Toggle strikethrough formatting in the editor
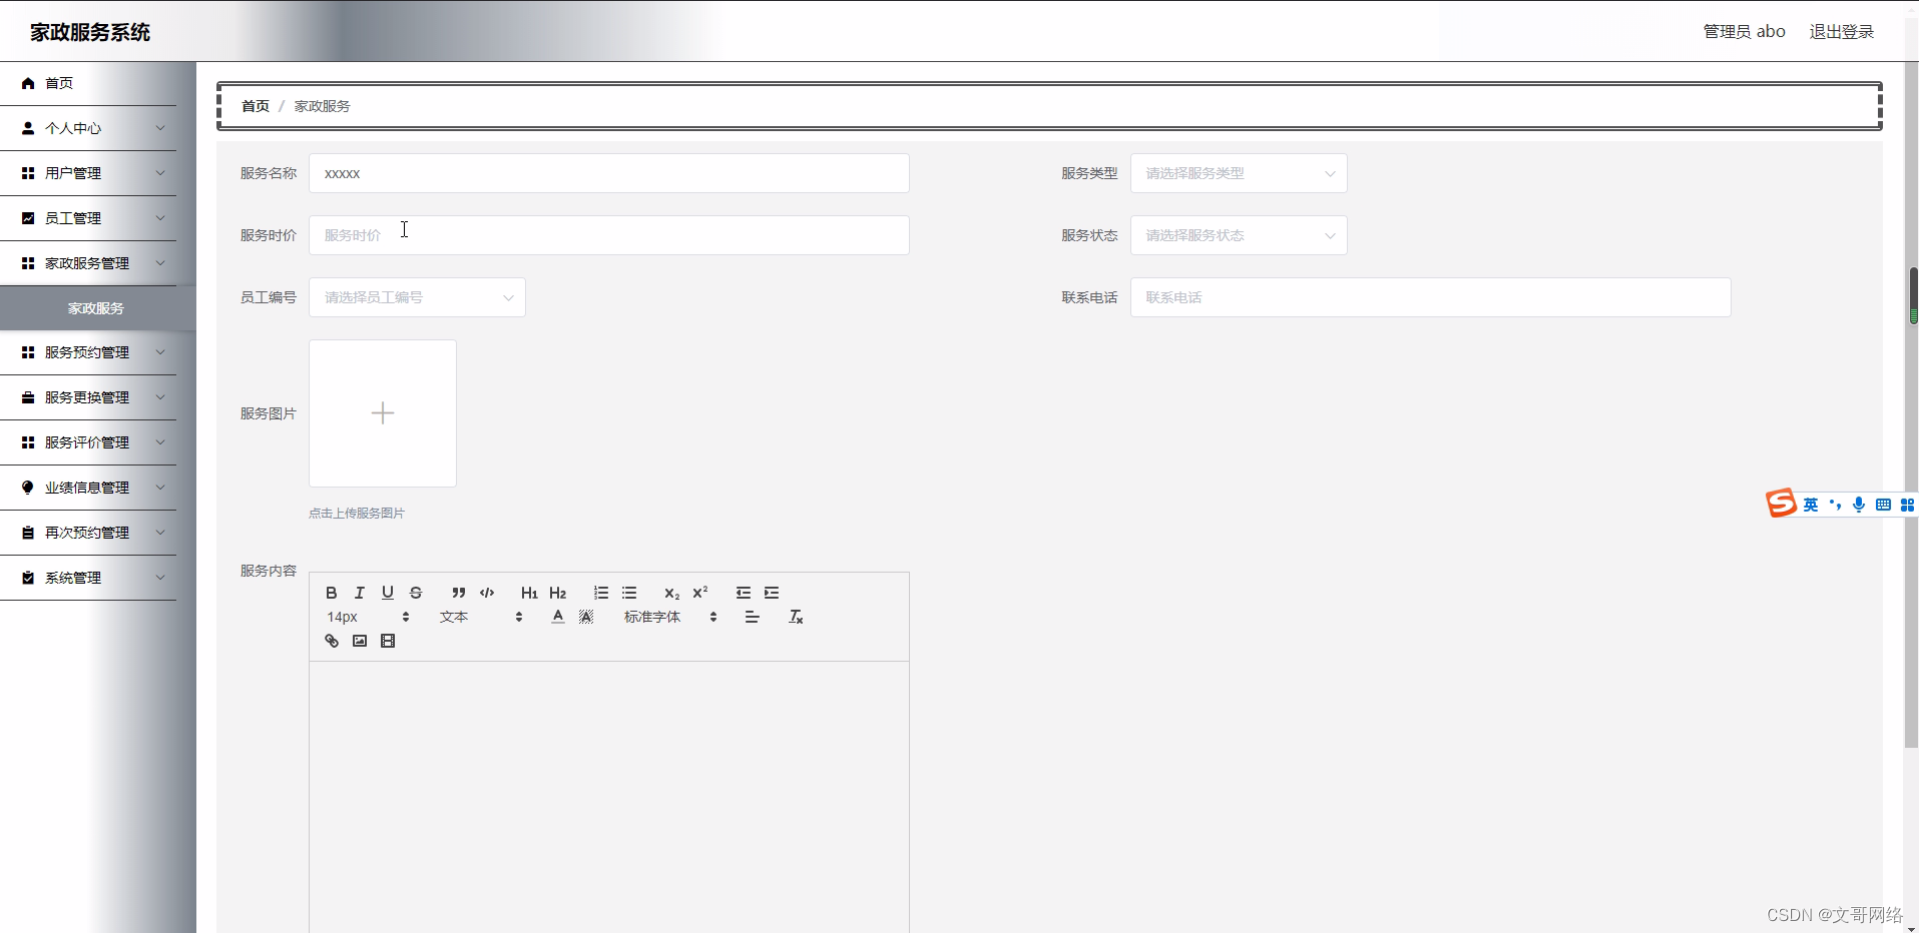Viewport: 1919px width, 933px height. 415,592
